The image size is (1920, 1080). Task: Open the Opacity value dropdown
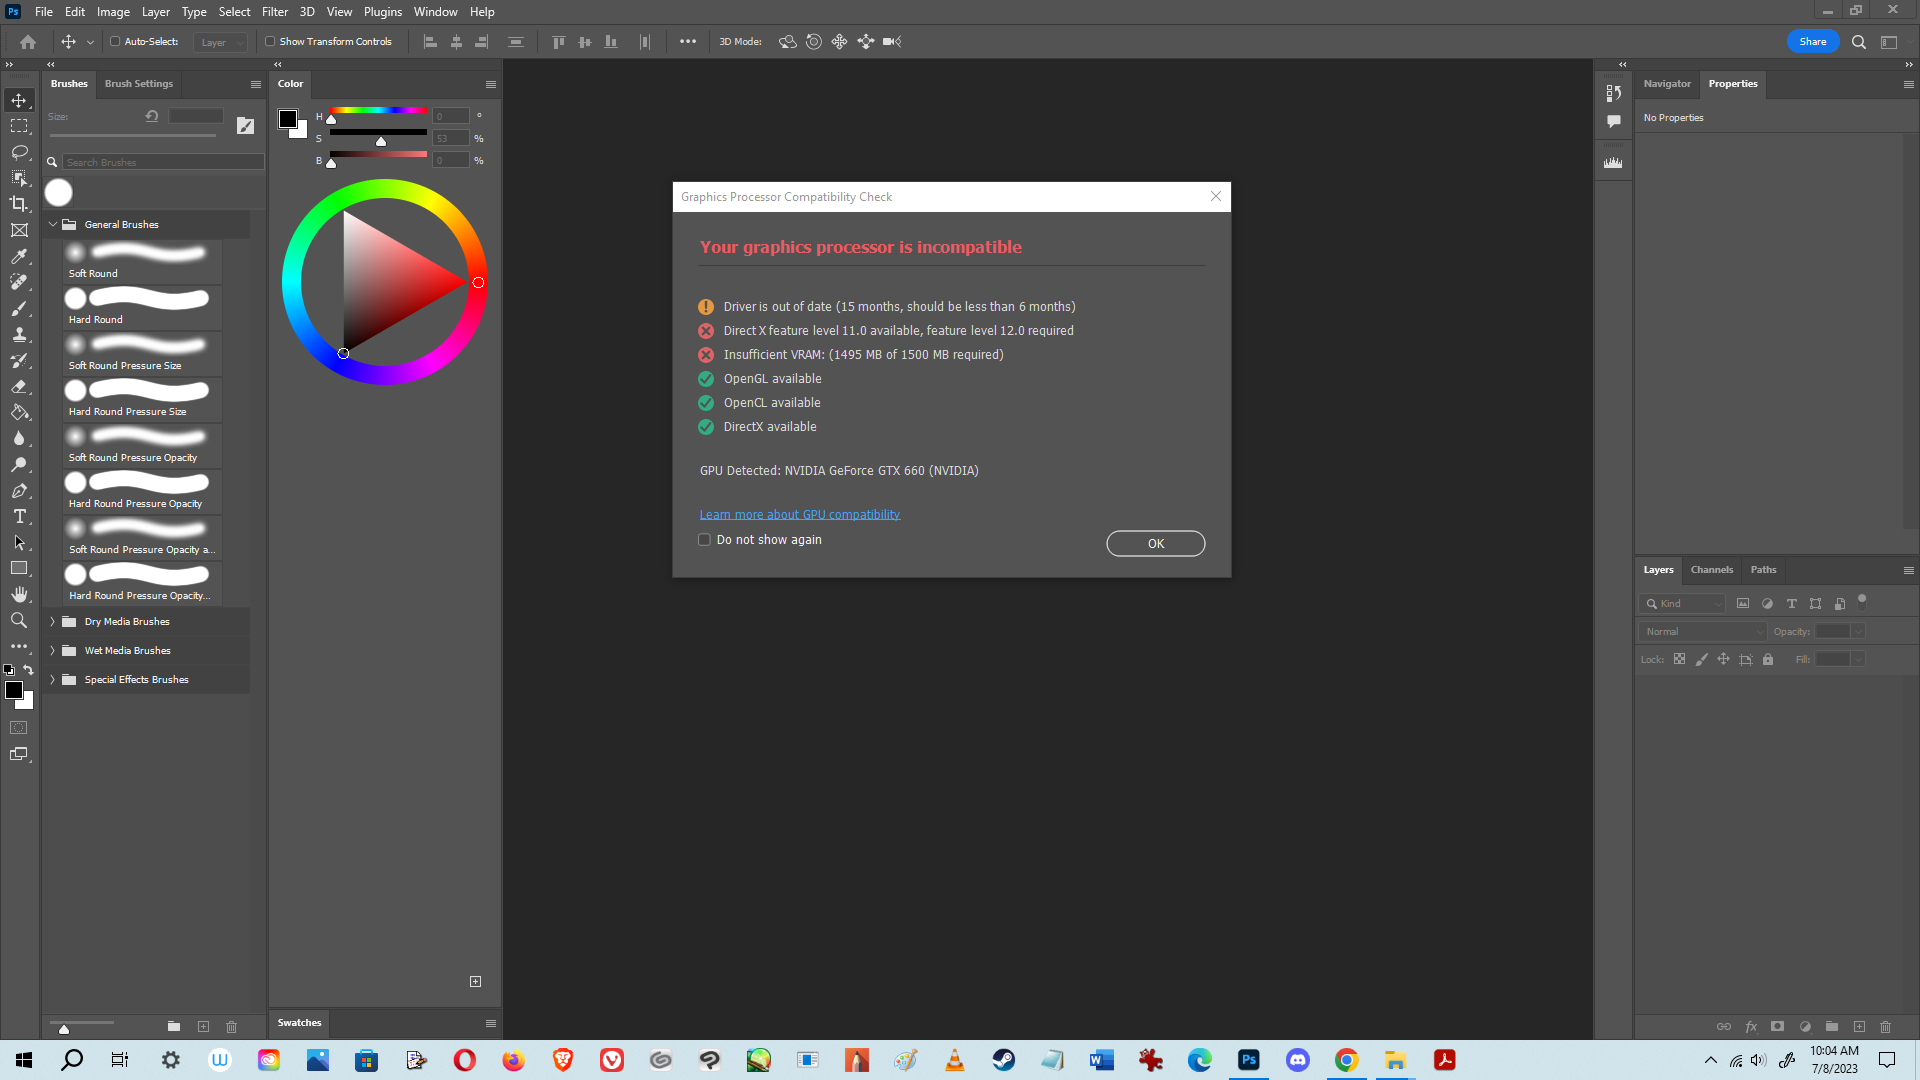click(x=1858, y=631)
